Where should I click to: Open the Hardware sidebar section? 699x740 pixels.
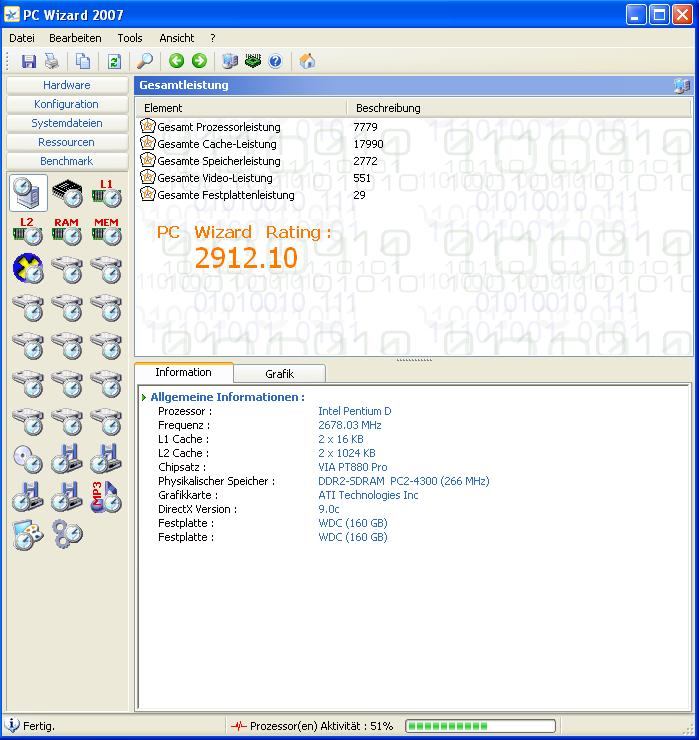click(x=67, y=85)
